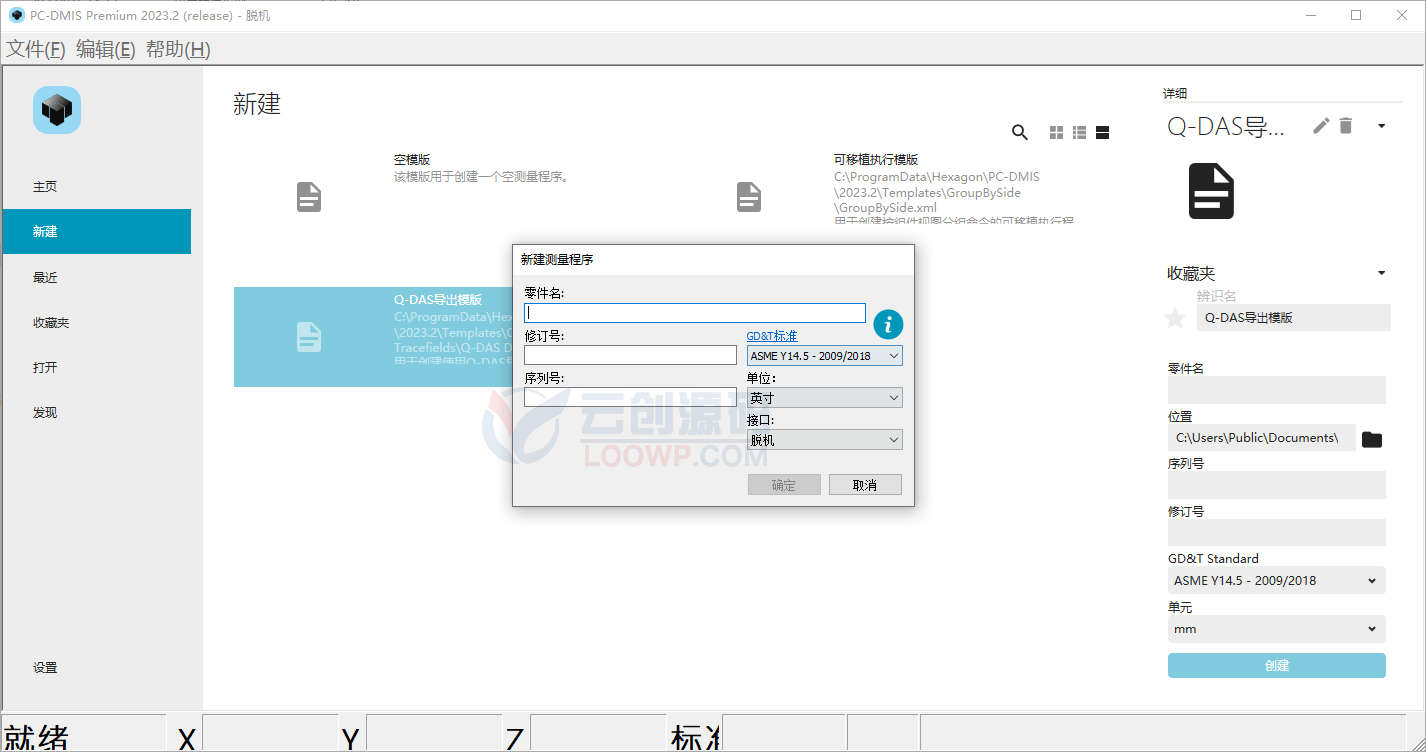Click the 位置 path field
The width and height of the screenshot is (1426, 752).
1262,438
